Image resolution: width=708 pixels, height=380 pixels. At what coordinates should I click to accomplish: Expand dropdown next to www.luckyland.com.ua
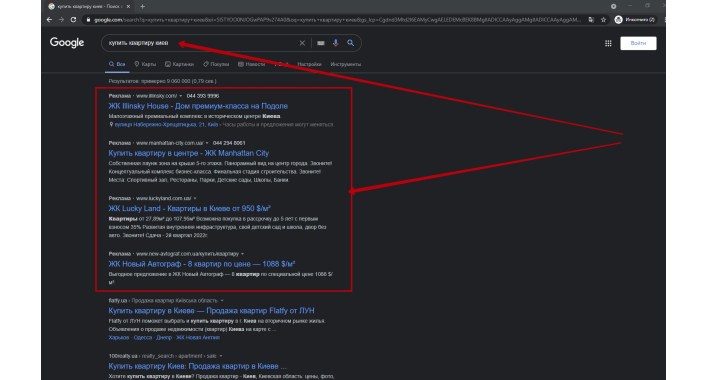(195, 199)
